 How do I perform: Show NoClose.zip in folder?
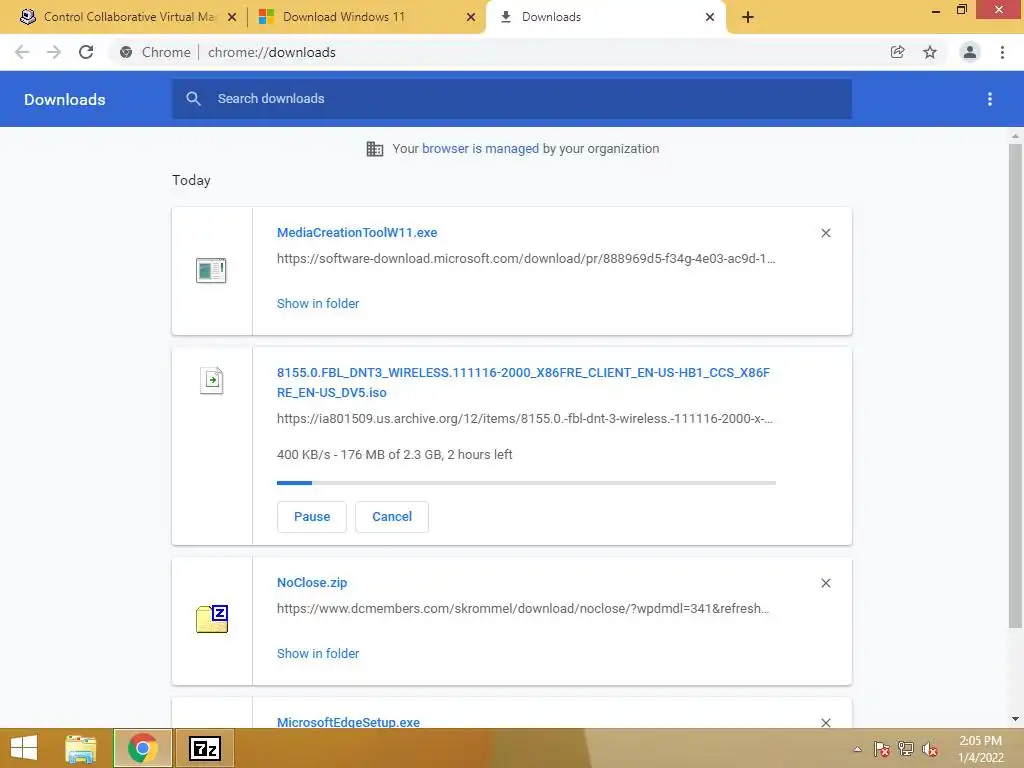[318, 654]
